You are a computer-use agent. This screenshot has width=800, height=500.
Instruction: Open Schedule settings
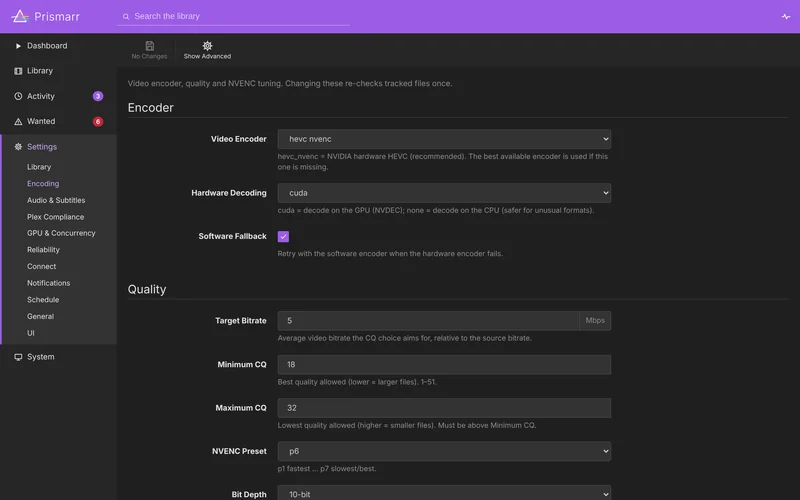pos(43,300)
